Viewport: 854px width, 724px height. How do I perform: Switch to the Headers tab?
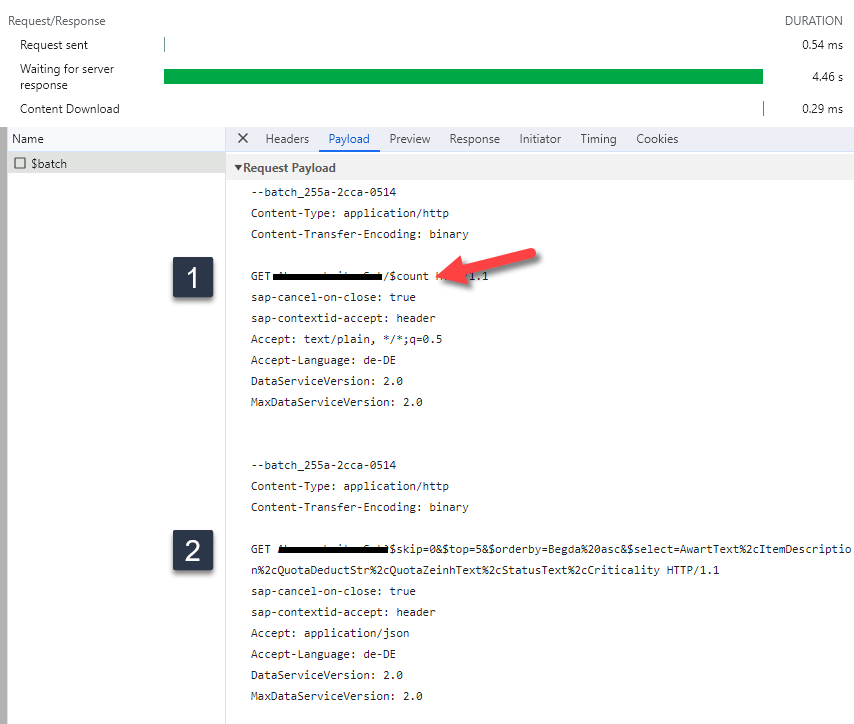pyautogui.click(x=287, y=139)
